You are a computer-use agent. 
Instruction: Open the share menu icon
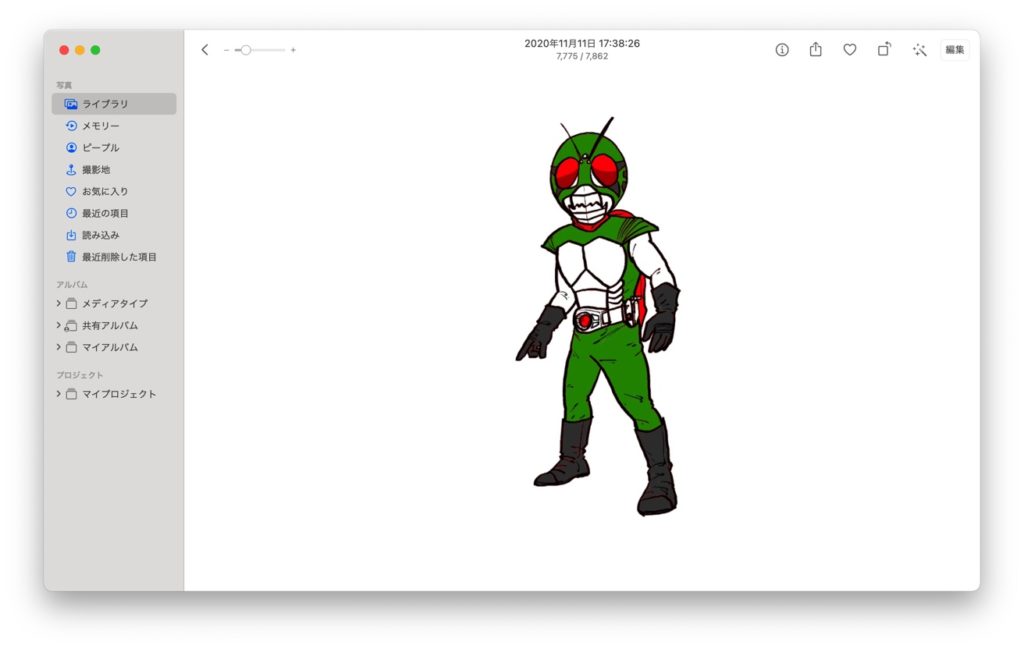point(816,49)
